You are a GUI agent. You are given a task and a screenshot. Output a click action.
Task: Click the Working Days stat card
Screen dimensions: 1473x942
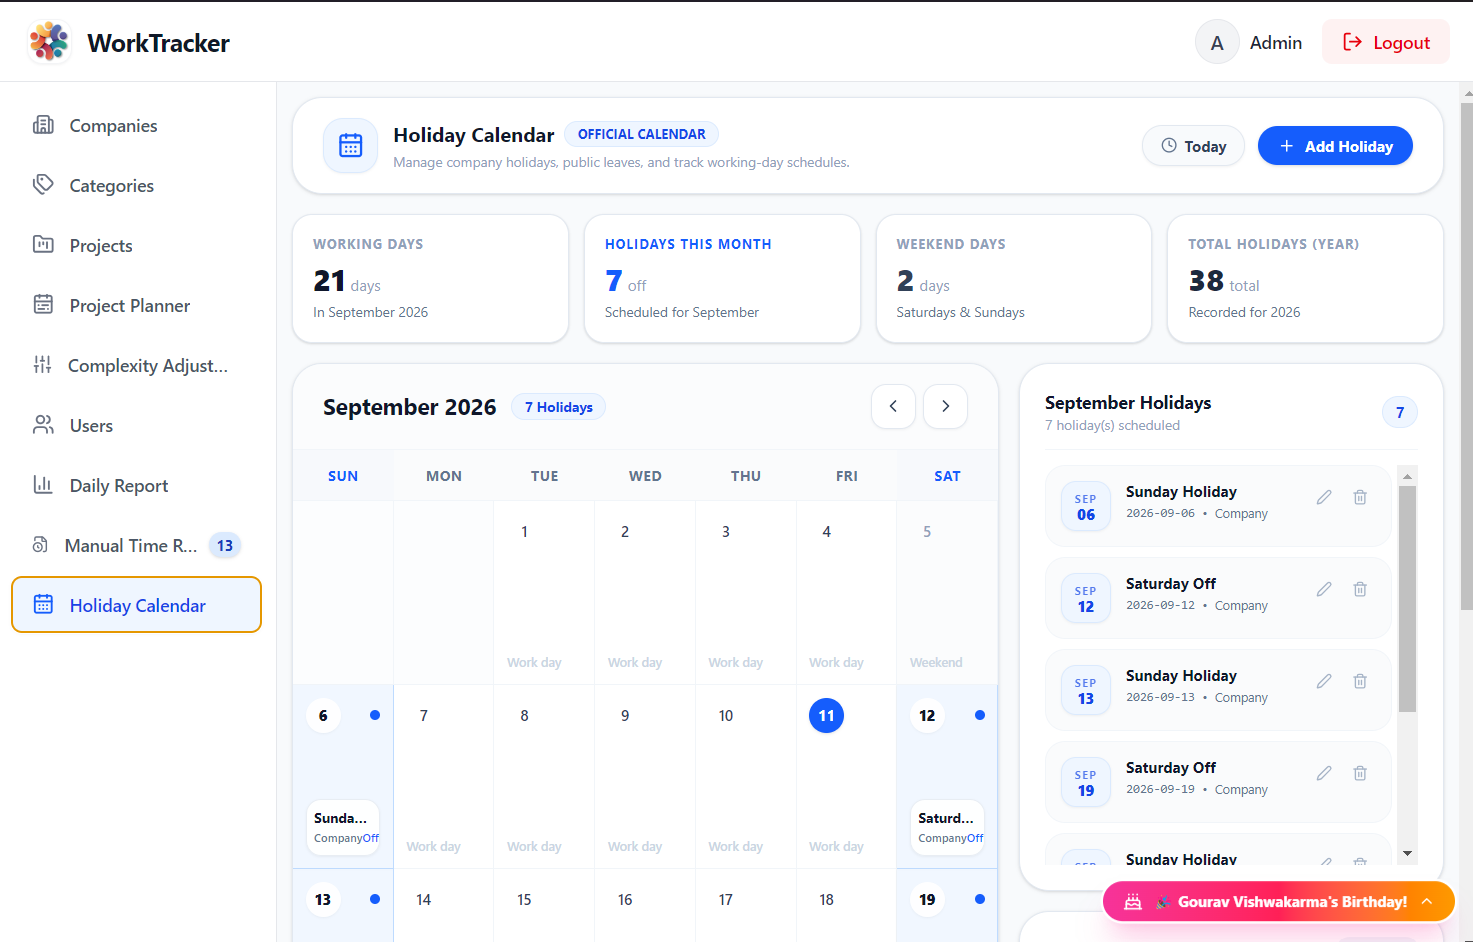[x=430, y=278]
